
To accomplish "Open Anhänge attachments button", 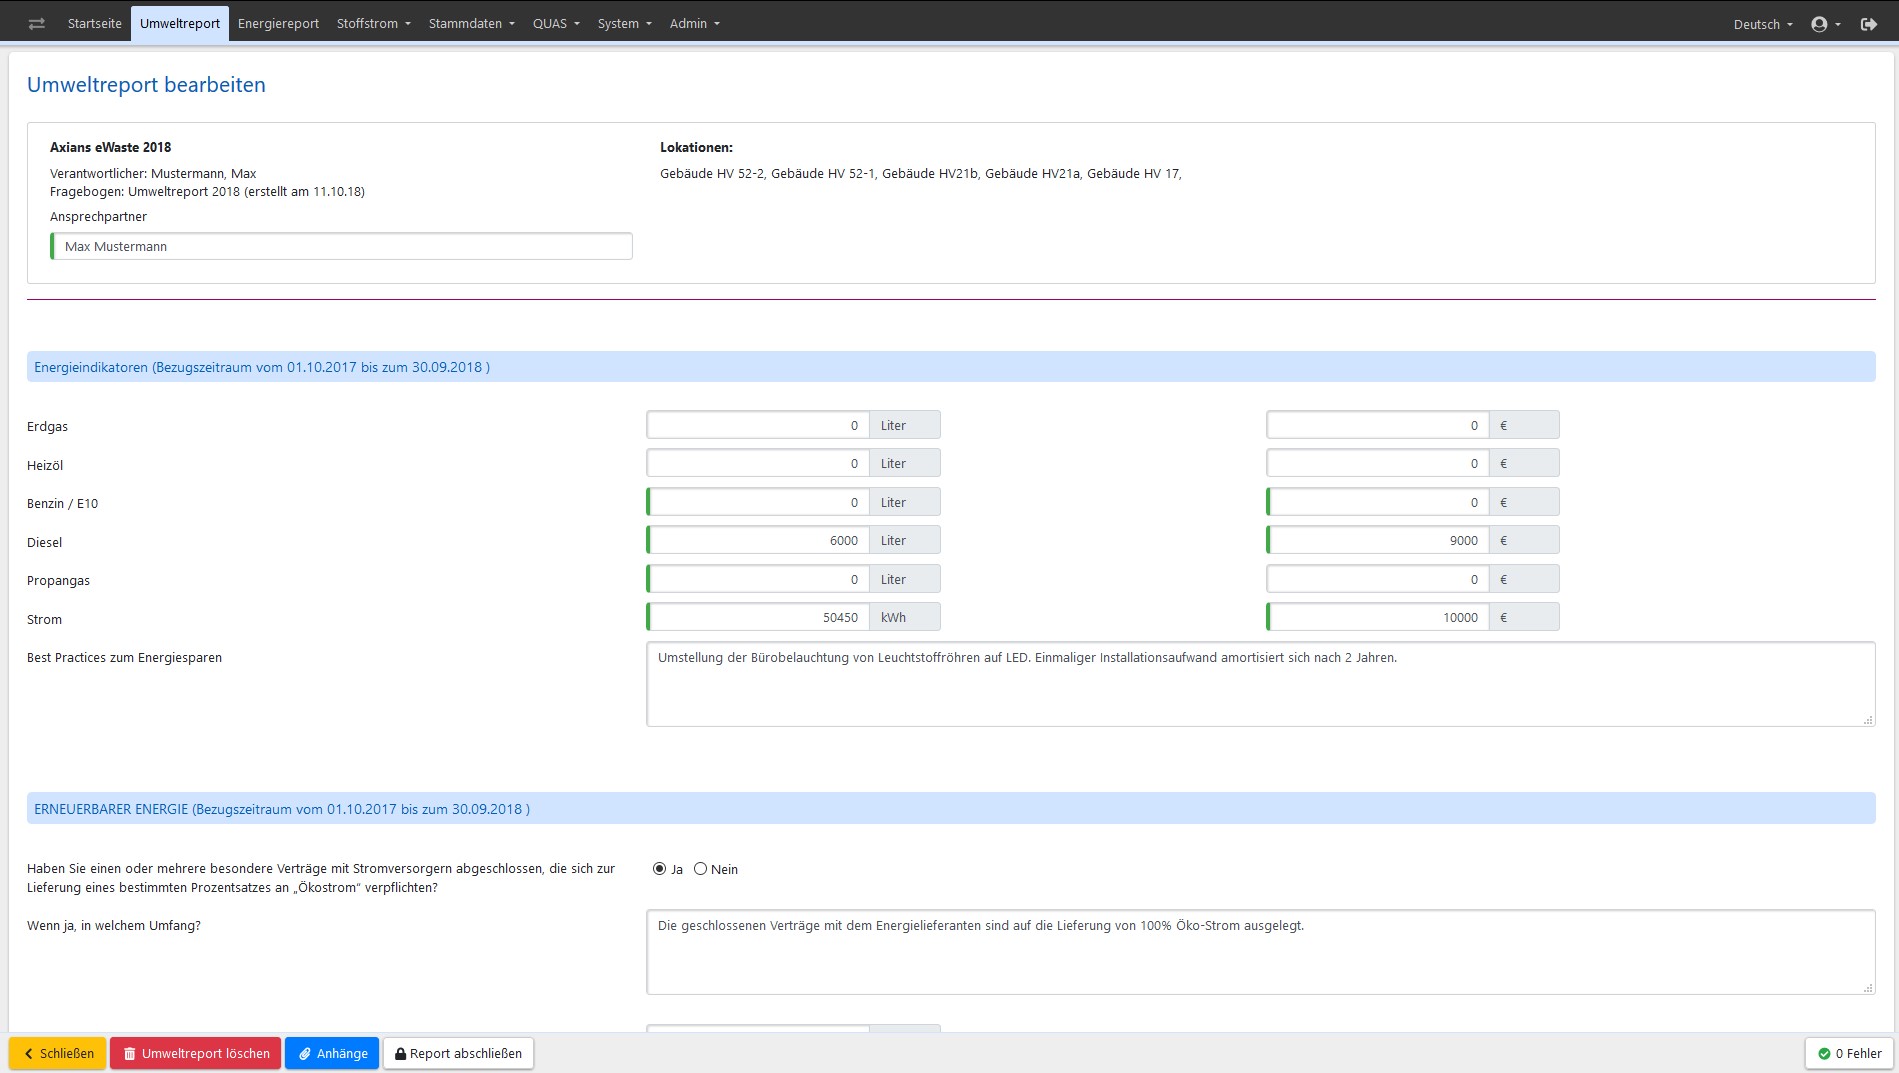I will point(332,1053).
